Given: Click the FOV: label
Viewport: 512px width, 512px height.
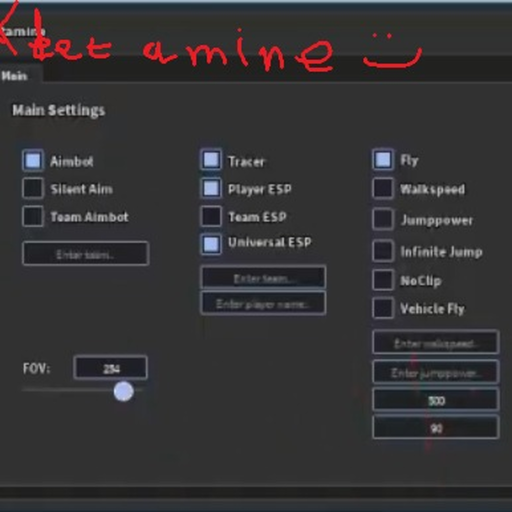Looking at the screenshot, I should (x=36, y=368).
